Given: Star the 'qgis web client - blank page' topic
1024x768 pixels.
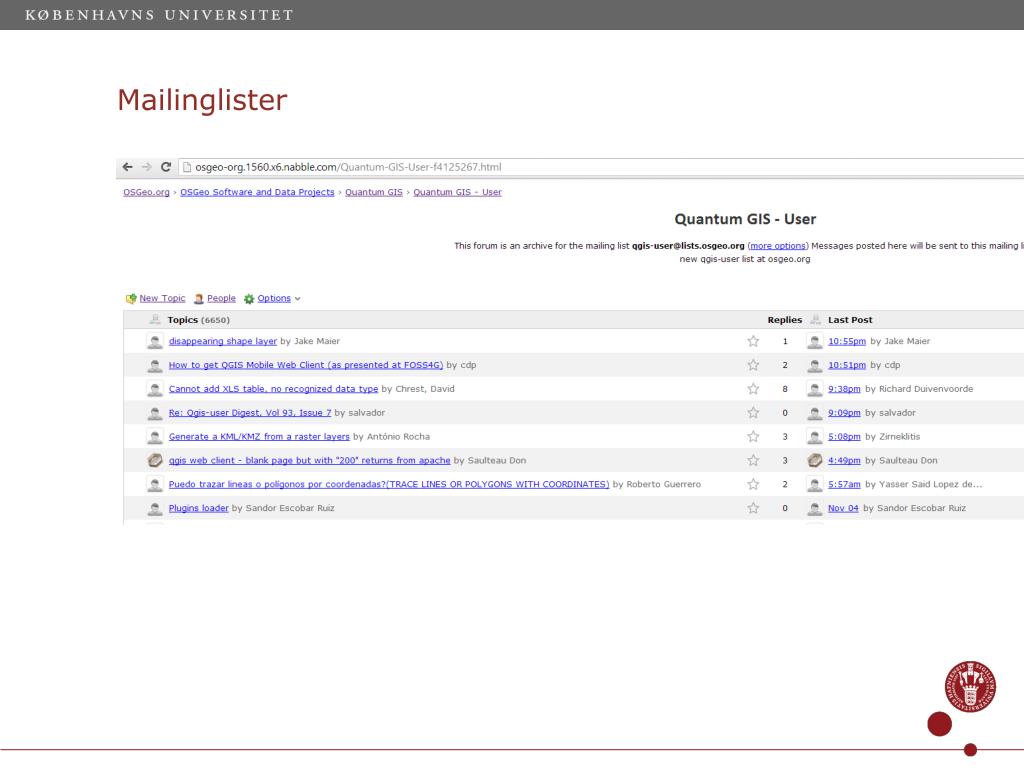Looking at the screenshot, I should (753, 460).
